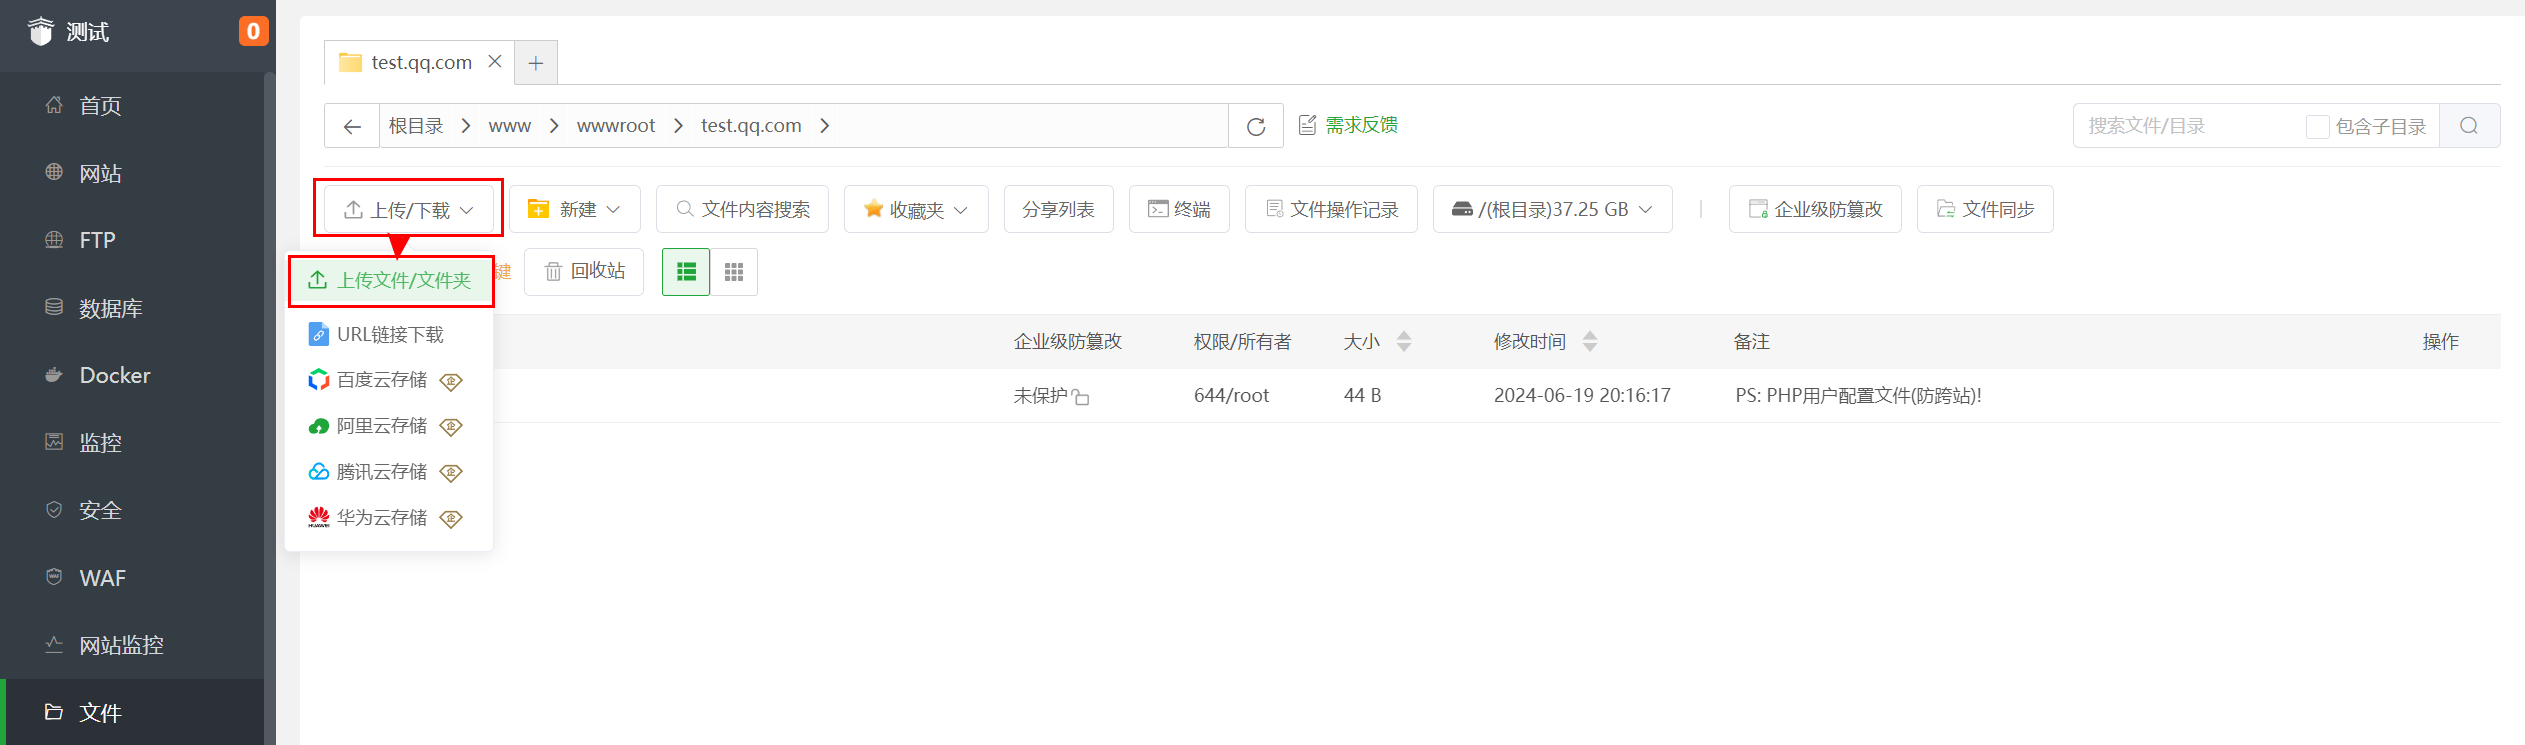Expand the root disk 37.25 GB dropdown

[x=1552, y=209]
